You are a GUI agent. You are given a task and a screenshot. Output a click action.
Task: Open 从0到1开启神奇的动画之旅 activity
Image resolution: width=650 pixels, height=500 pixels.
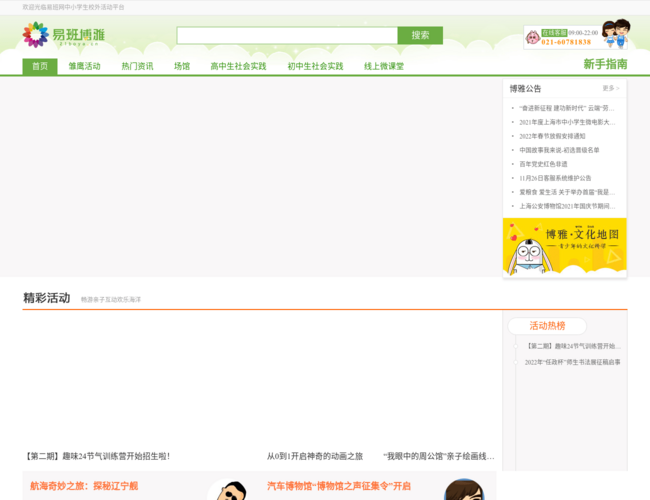click(x=315, y=456)
